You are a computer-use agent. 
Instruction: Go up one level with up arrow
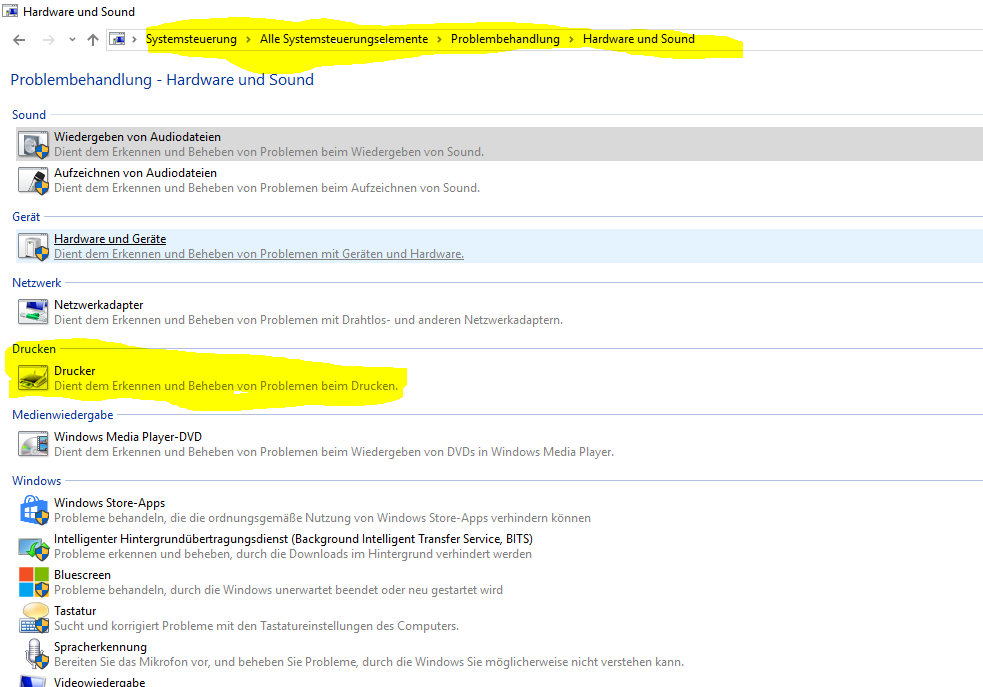pyautogui.click(x=93, y=40)
